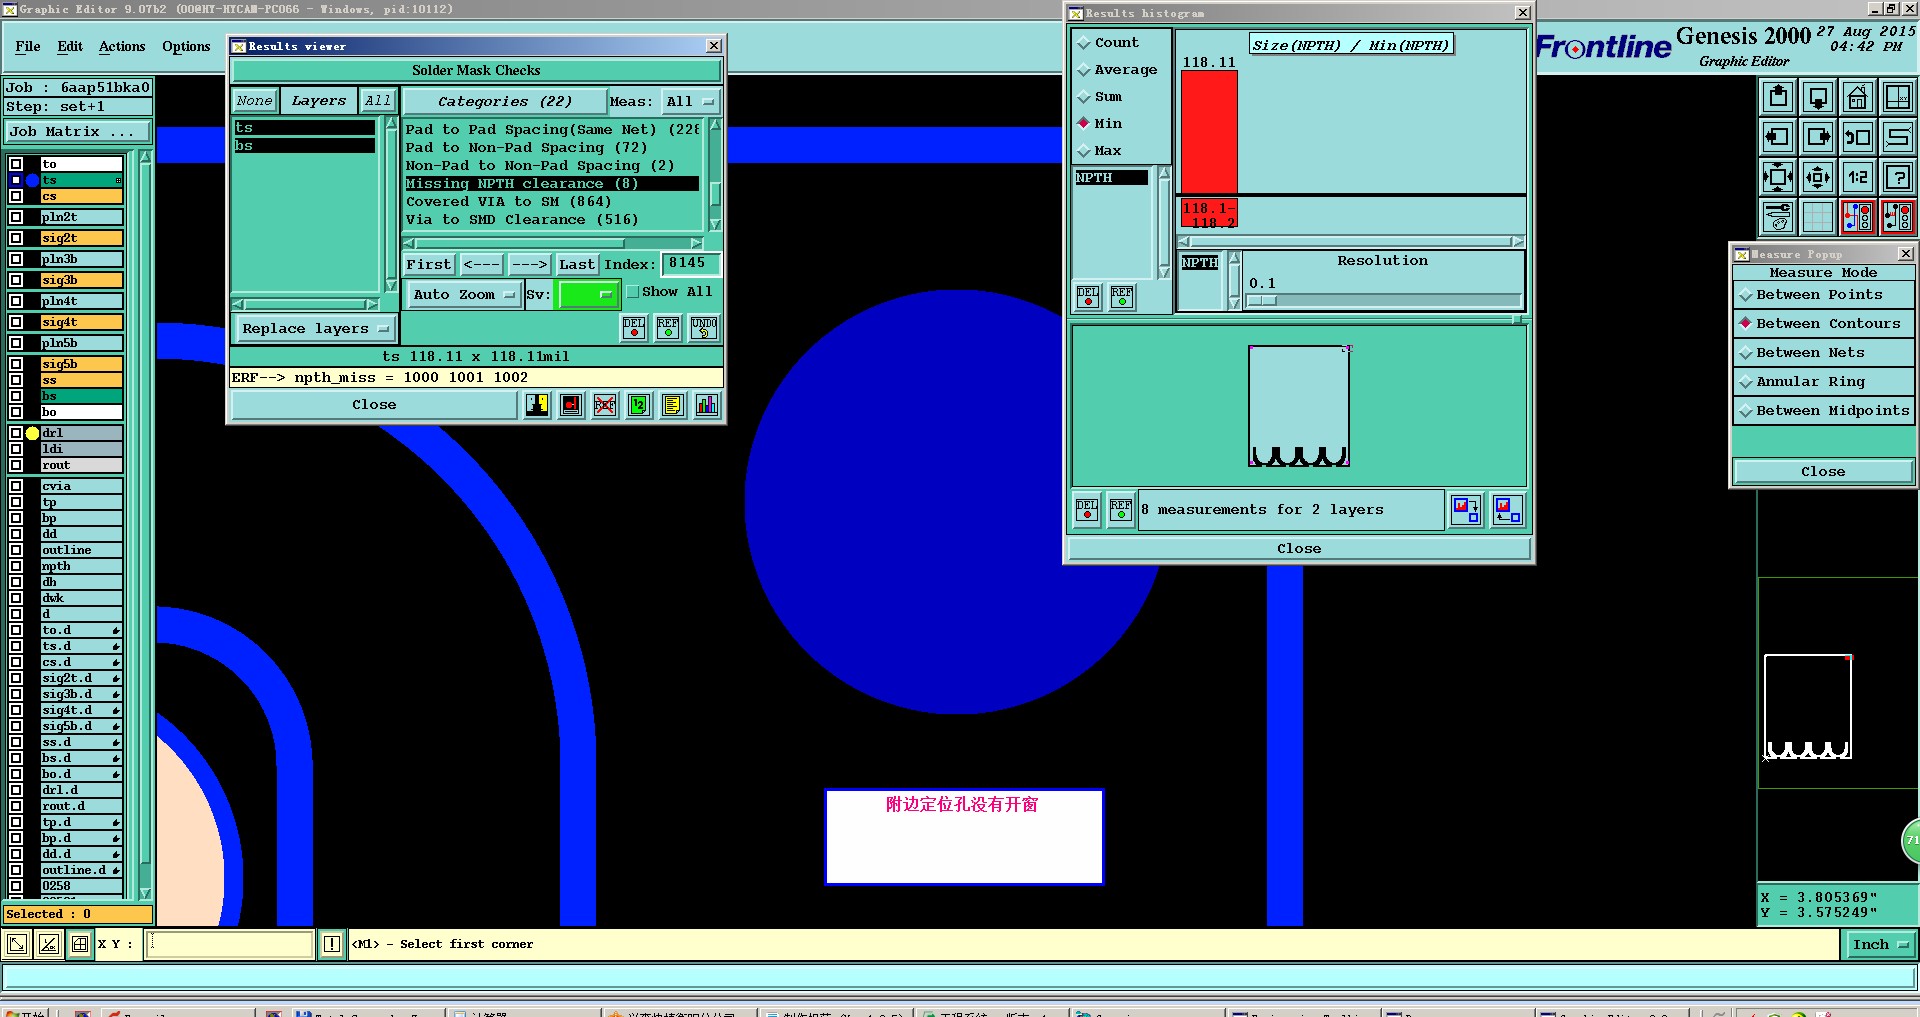Click the XY window pane icon
1920x1017 pixels.
1897,97
